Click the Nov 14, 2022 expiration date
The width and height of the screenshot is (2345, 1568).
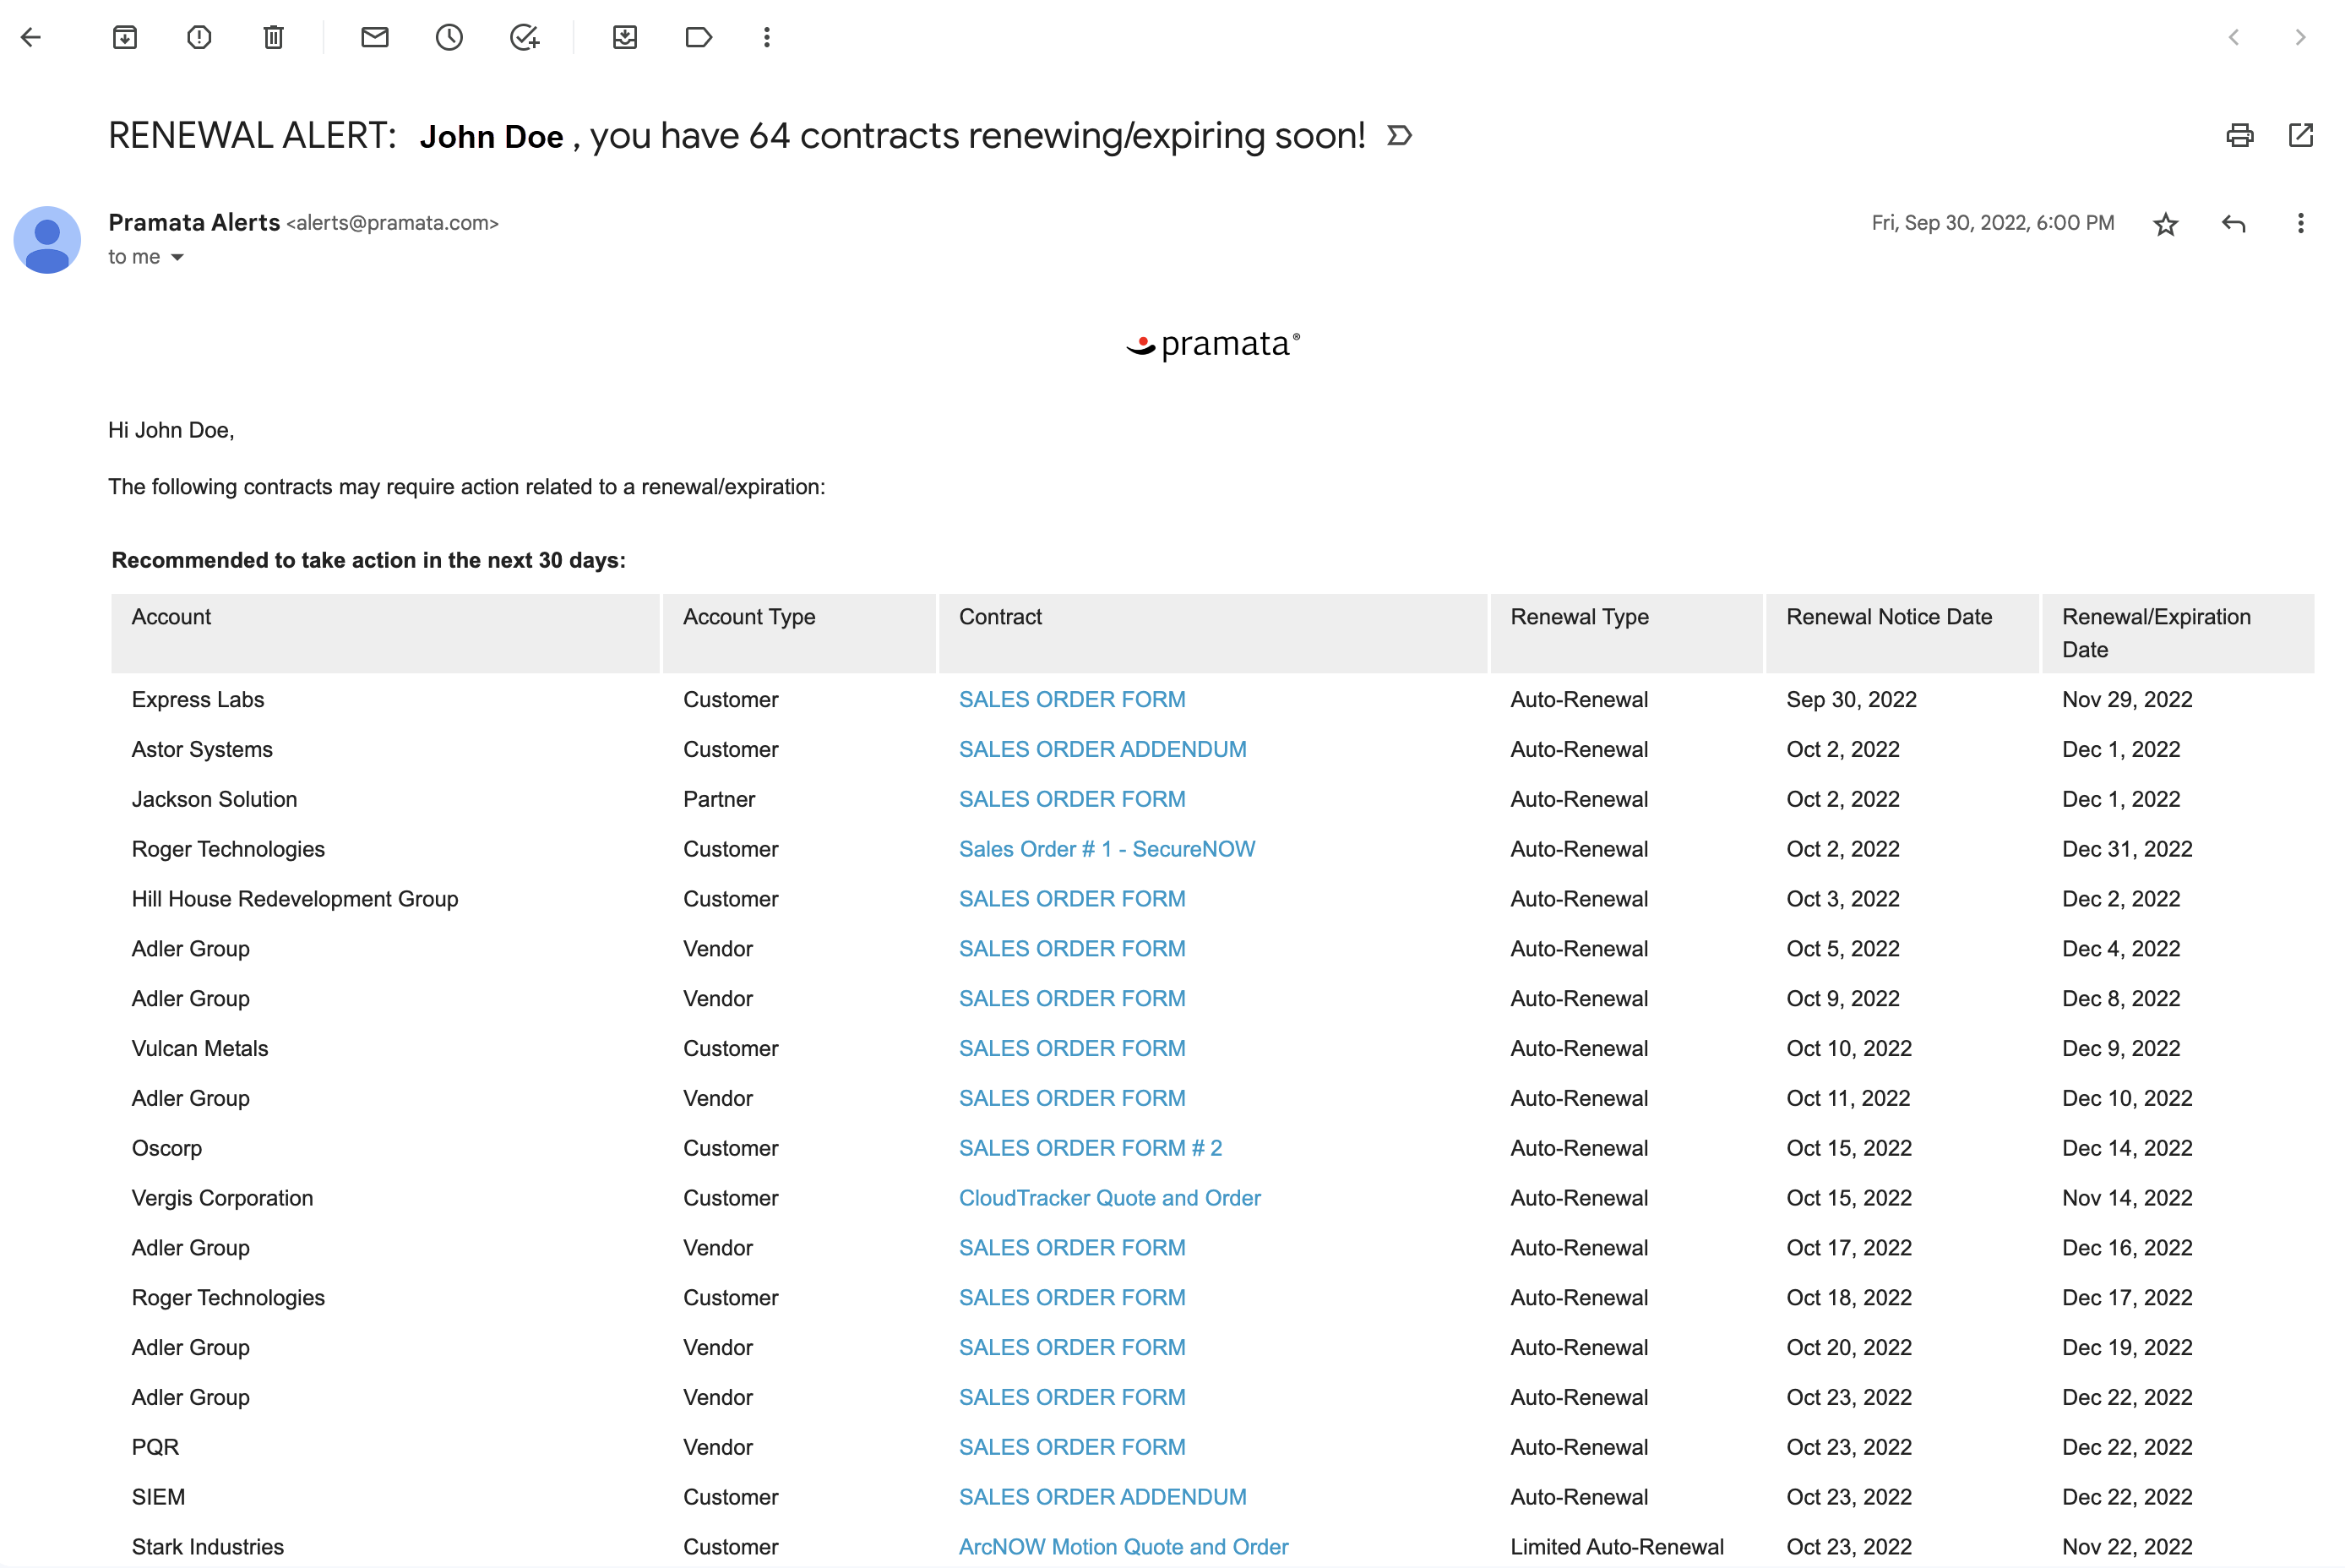click(x=2127, y=1199)
